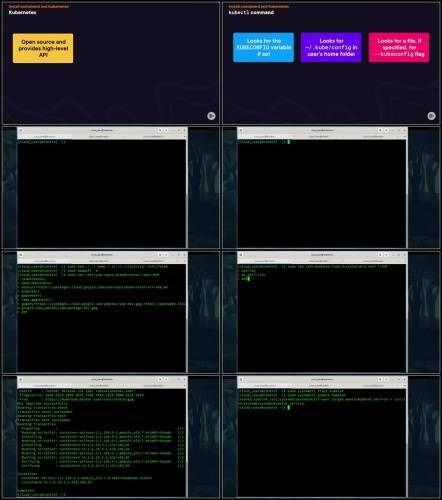Click the new tab icon in the systemctl start kubelet terminal
This screenshot has width=442, height=500.
click(241, 379)
